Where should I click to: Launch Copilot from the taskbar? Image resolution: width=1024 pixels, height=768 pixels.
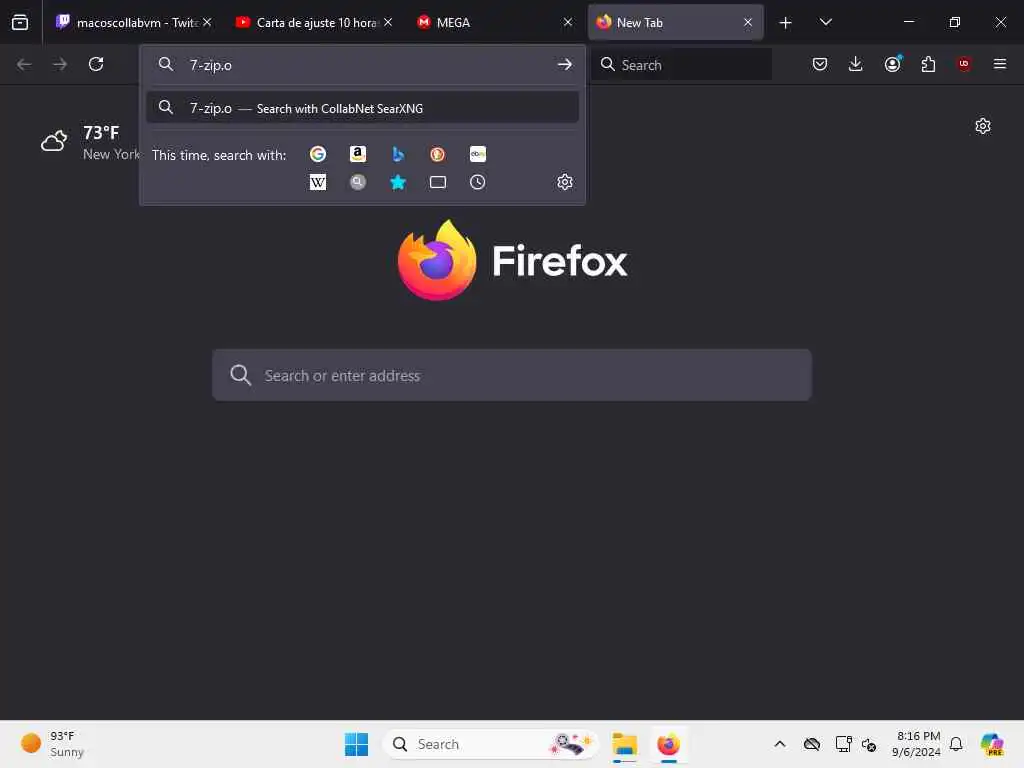(x=992, y=744)
